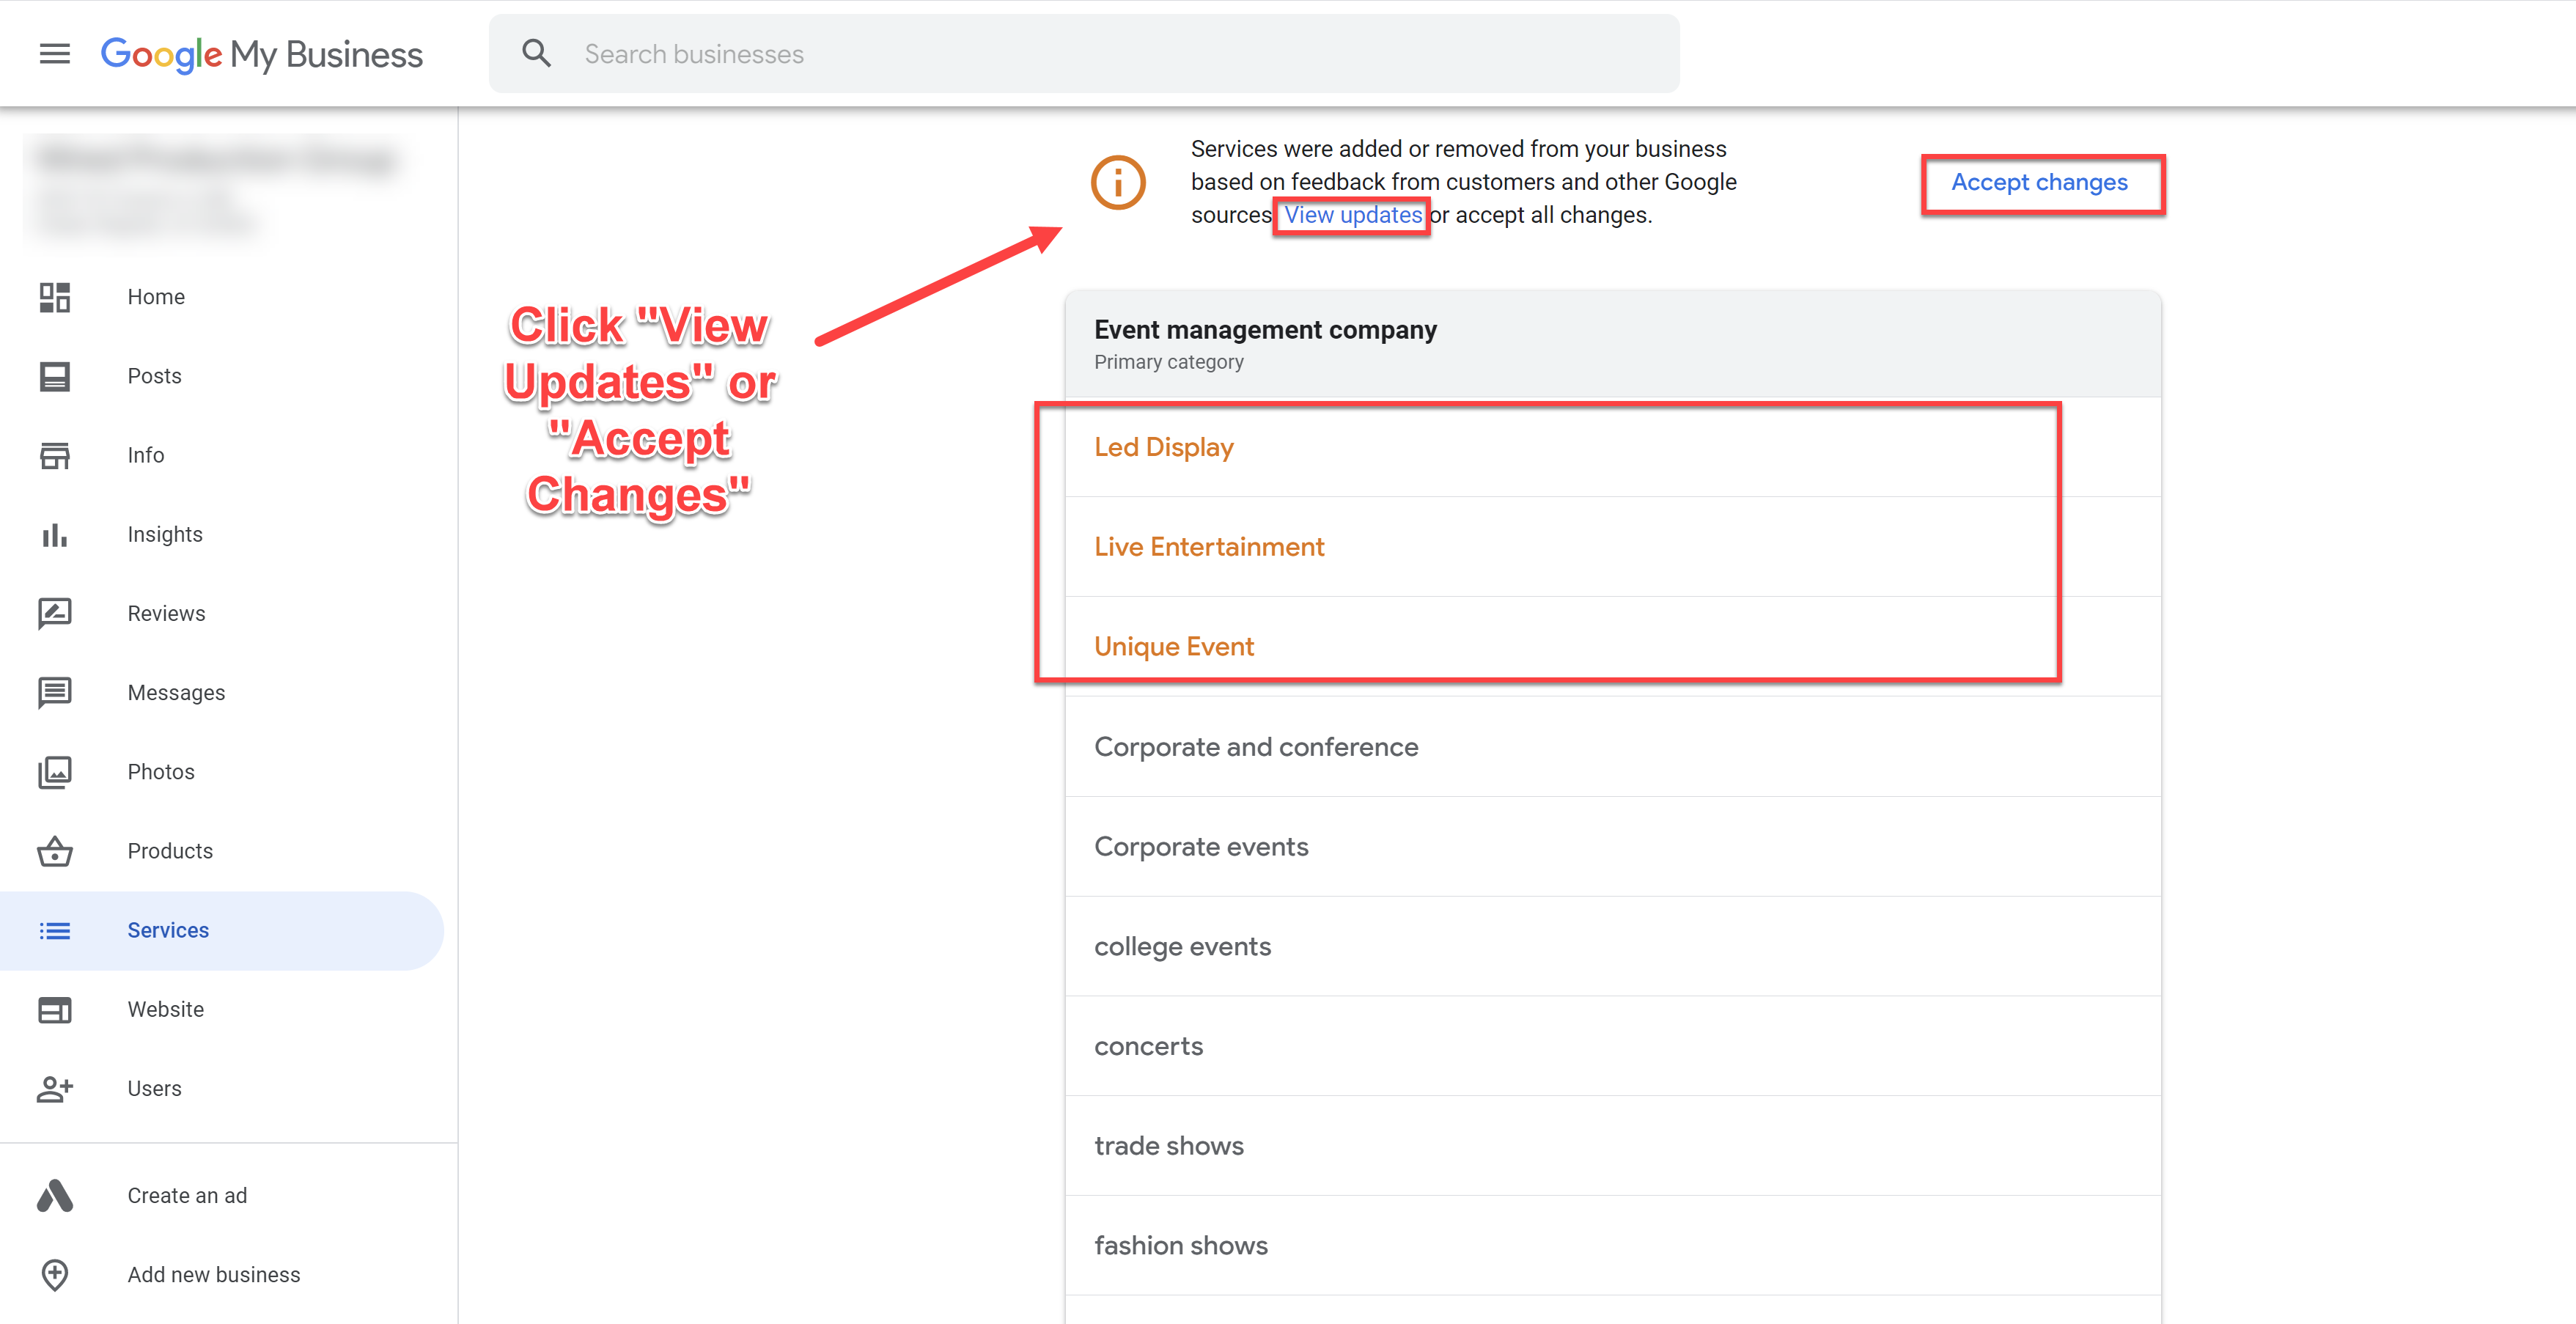Click the Products basket icon
This screenshot has height=1324, width=2576.
55,851
